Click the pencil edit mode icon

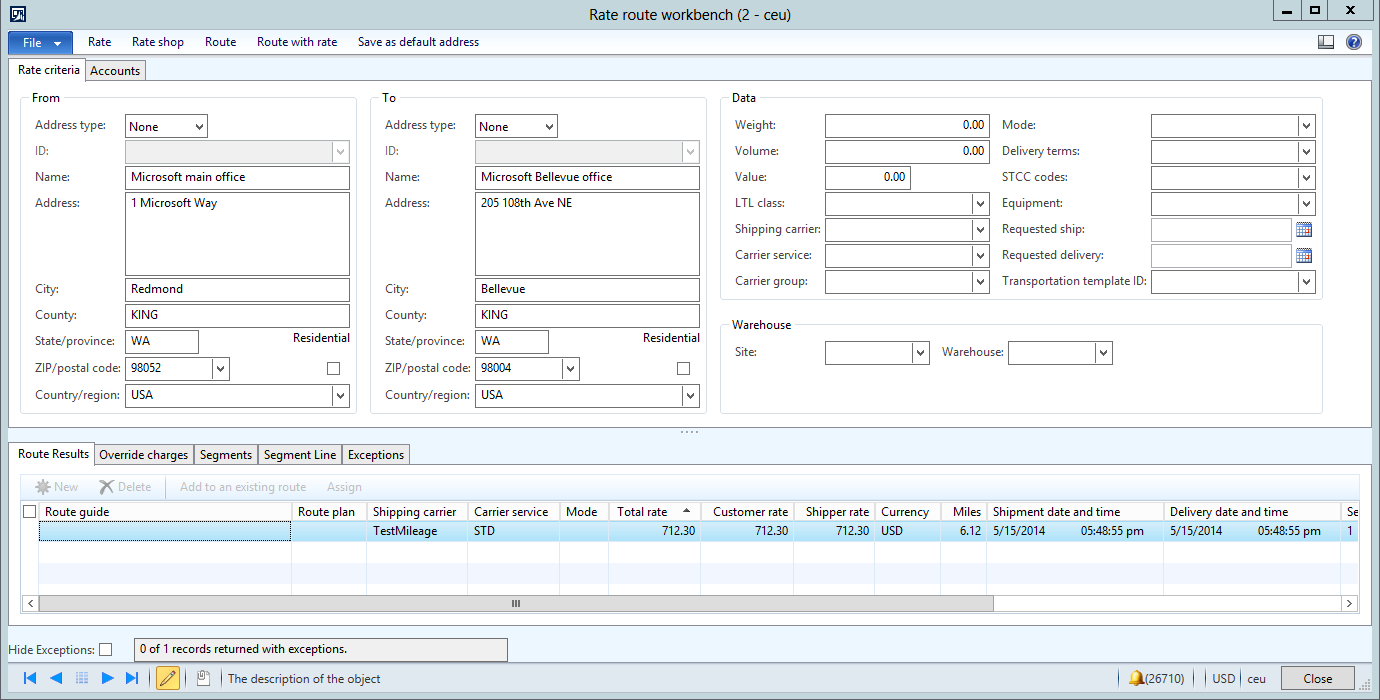pyautogui.click(x=168, y=678)
